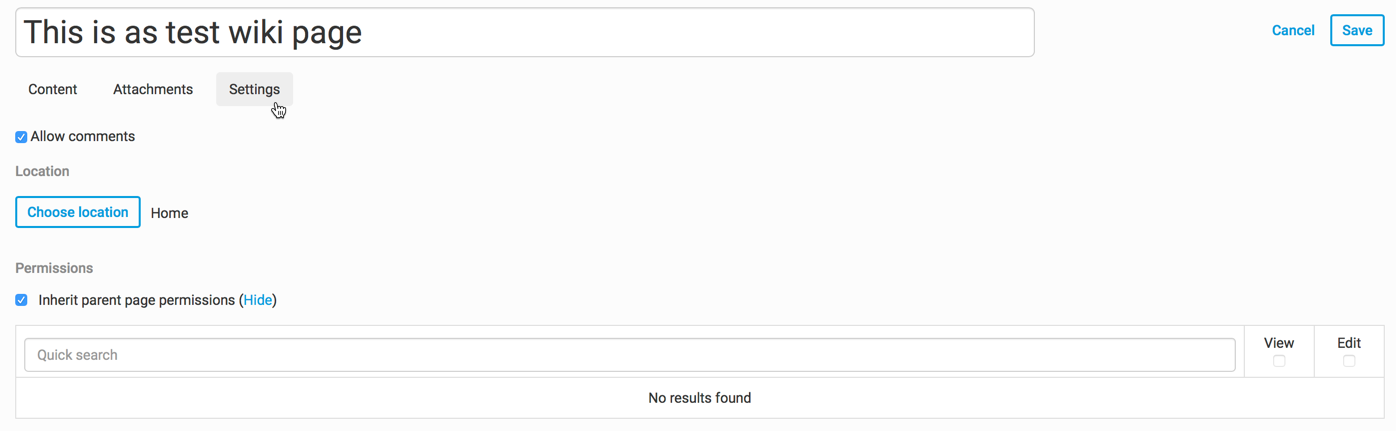Viewport: 1396px width, 431px height.
Task: Click the View column header label
Action: [x=1279, y=343]
